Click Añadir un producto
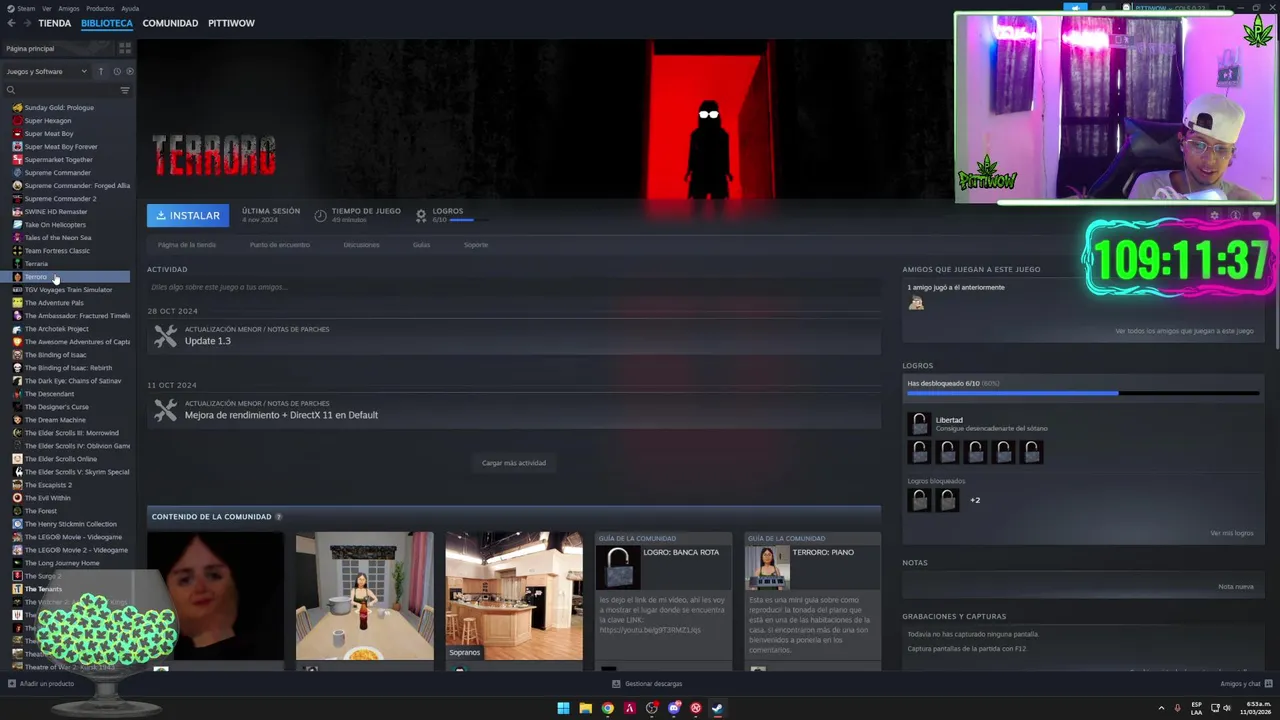Image resolution: width=1280 pixels, height=720 pixels. [x=41, y=684]
